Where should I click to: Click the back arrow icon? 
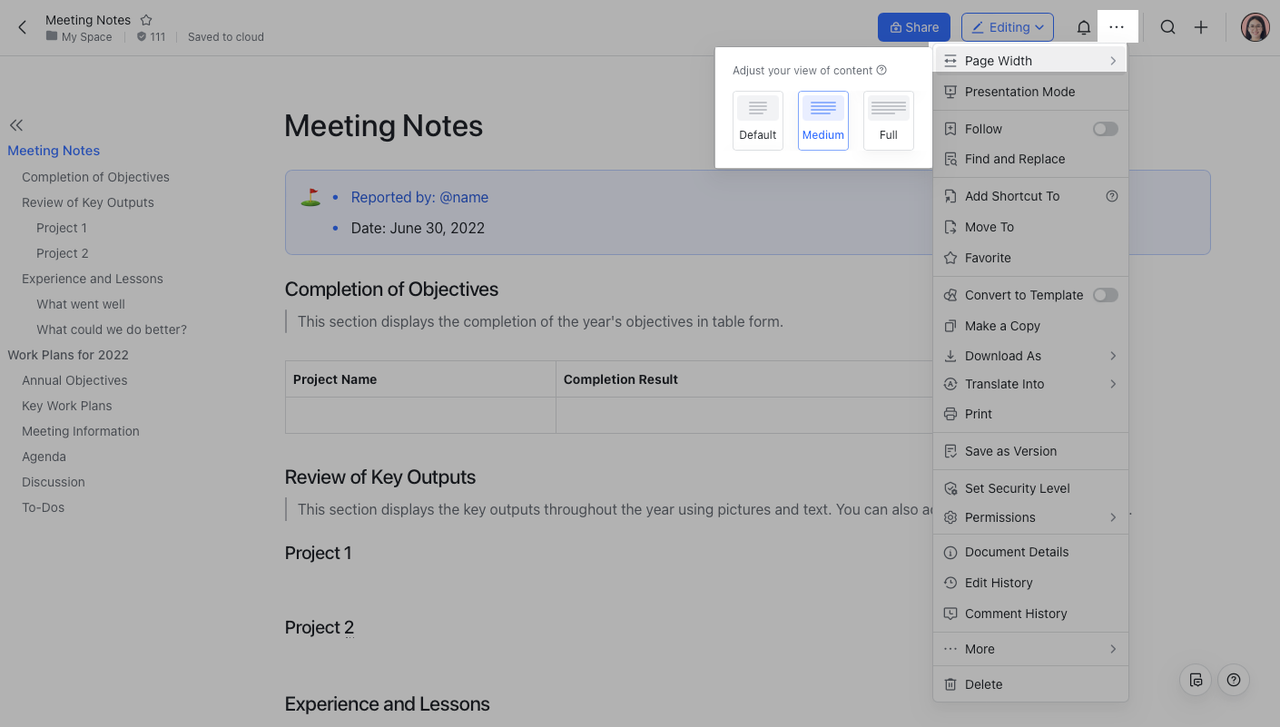point(22,28)
